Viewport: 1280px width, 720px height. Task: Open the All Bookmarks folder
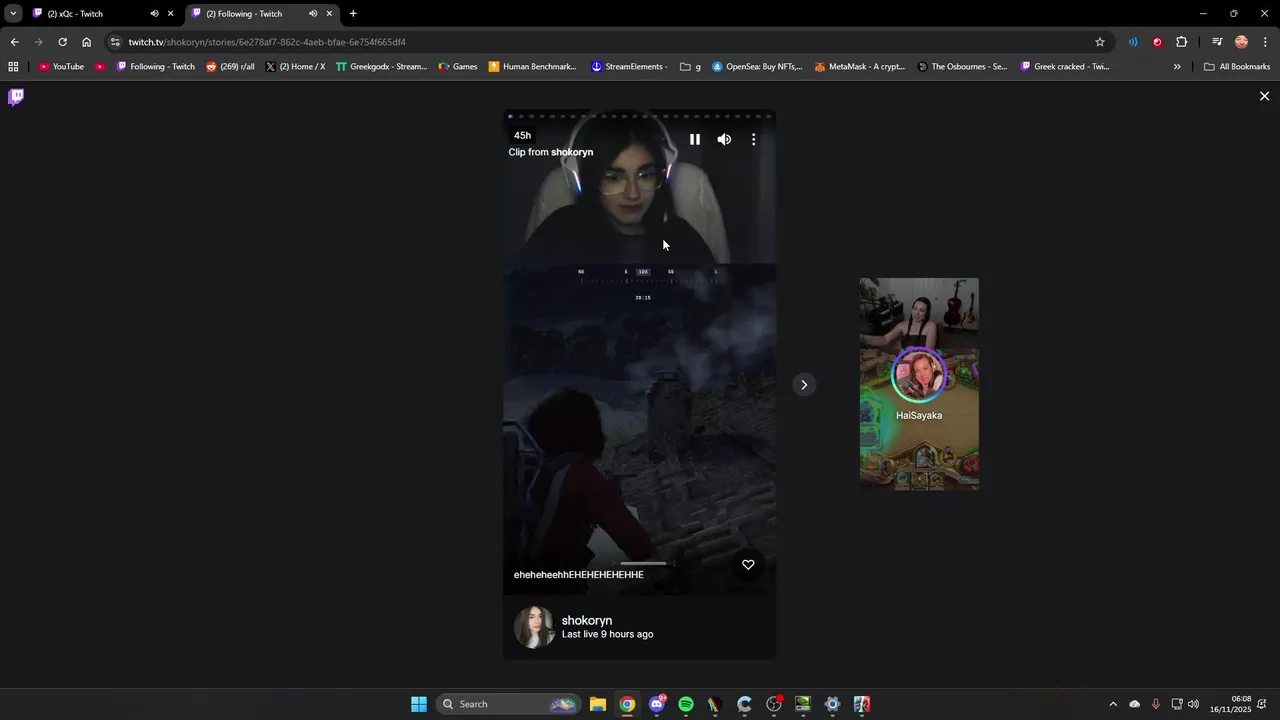1237,67
